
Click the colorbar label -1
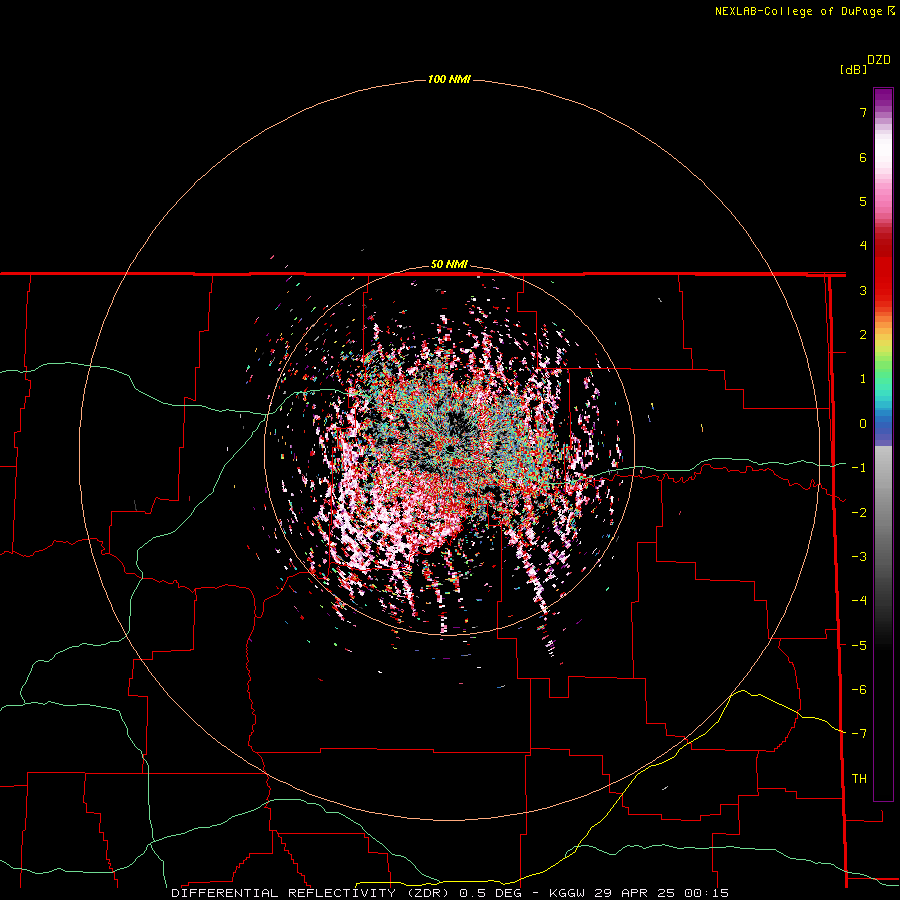click(859, 468)
